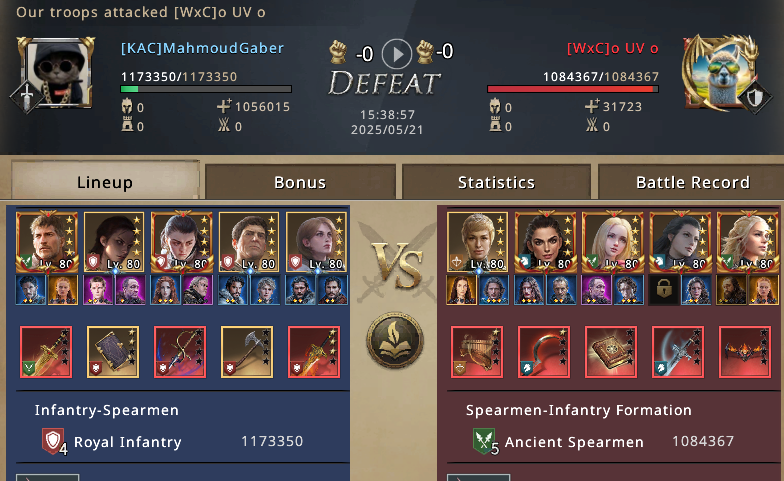Screen dimensions: 784x481
Task: Select the Lineup tab
Action: click(x=105, y=181)
